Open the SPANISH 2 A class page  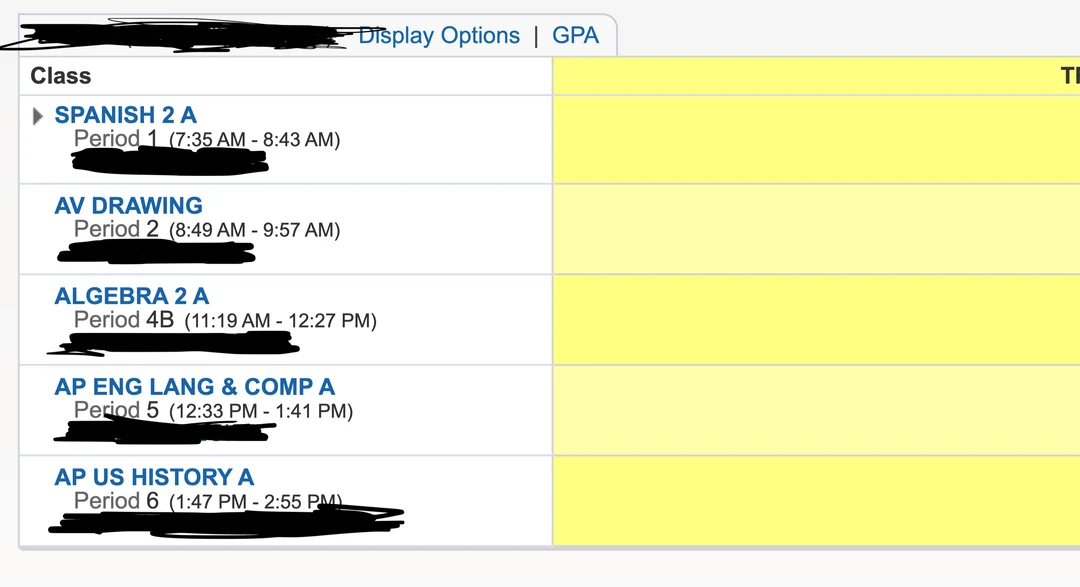125,115
